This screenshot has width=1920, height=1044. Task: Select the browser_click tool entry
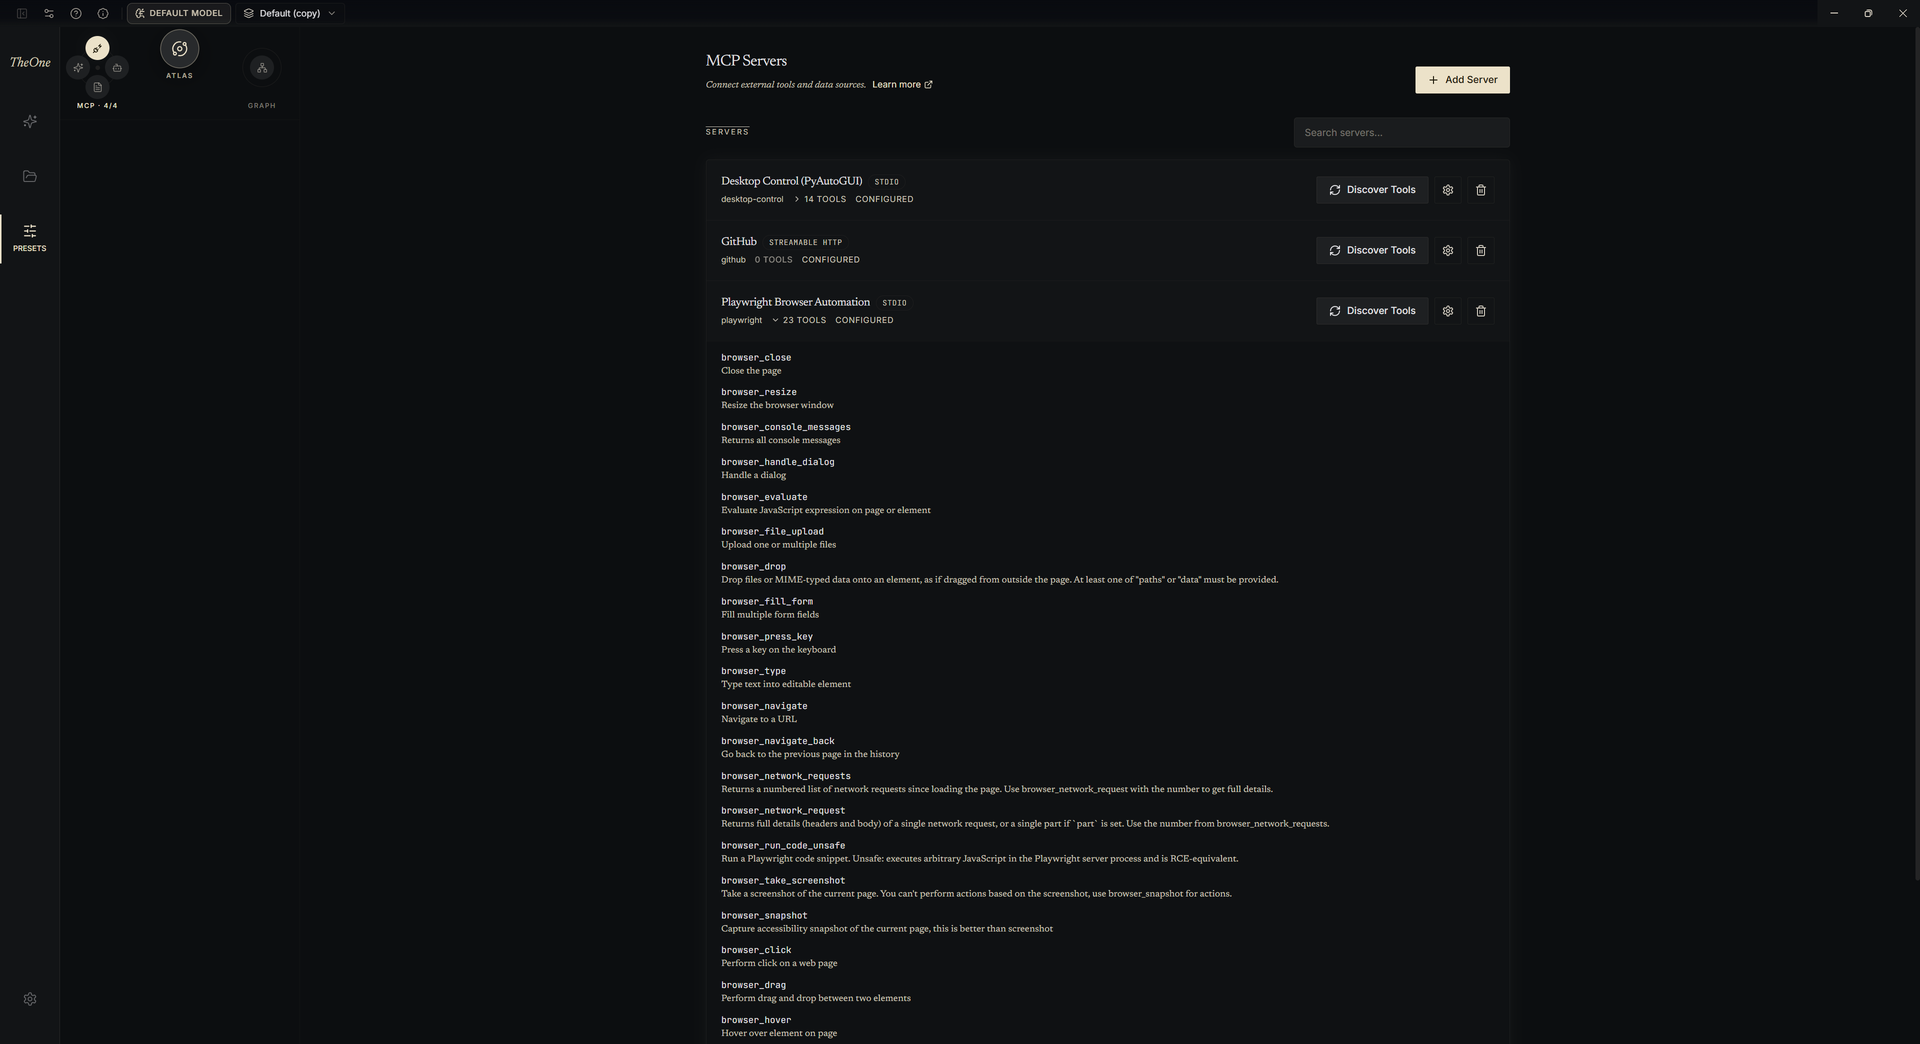779,957
